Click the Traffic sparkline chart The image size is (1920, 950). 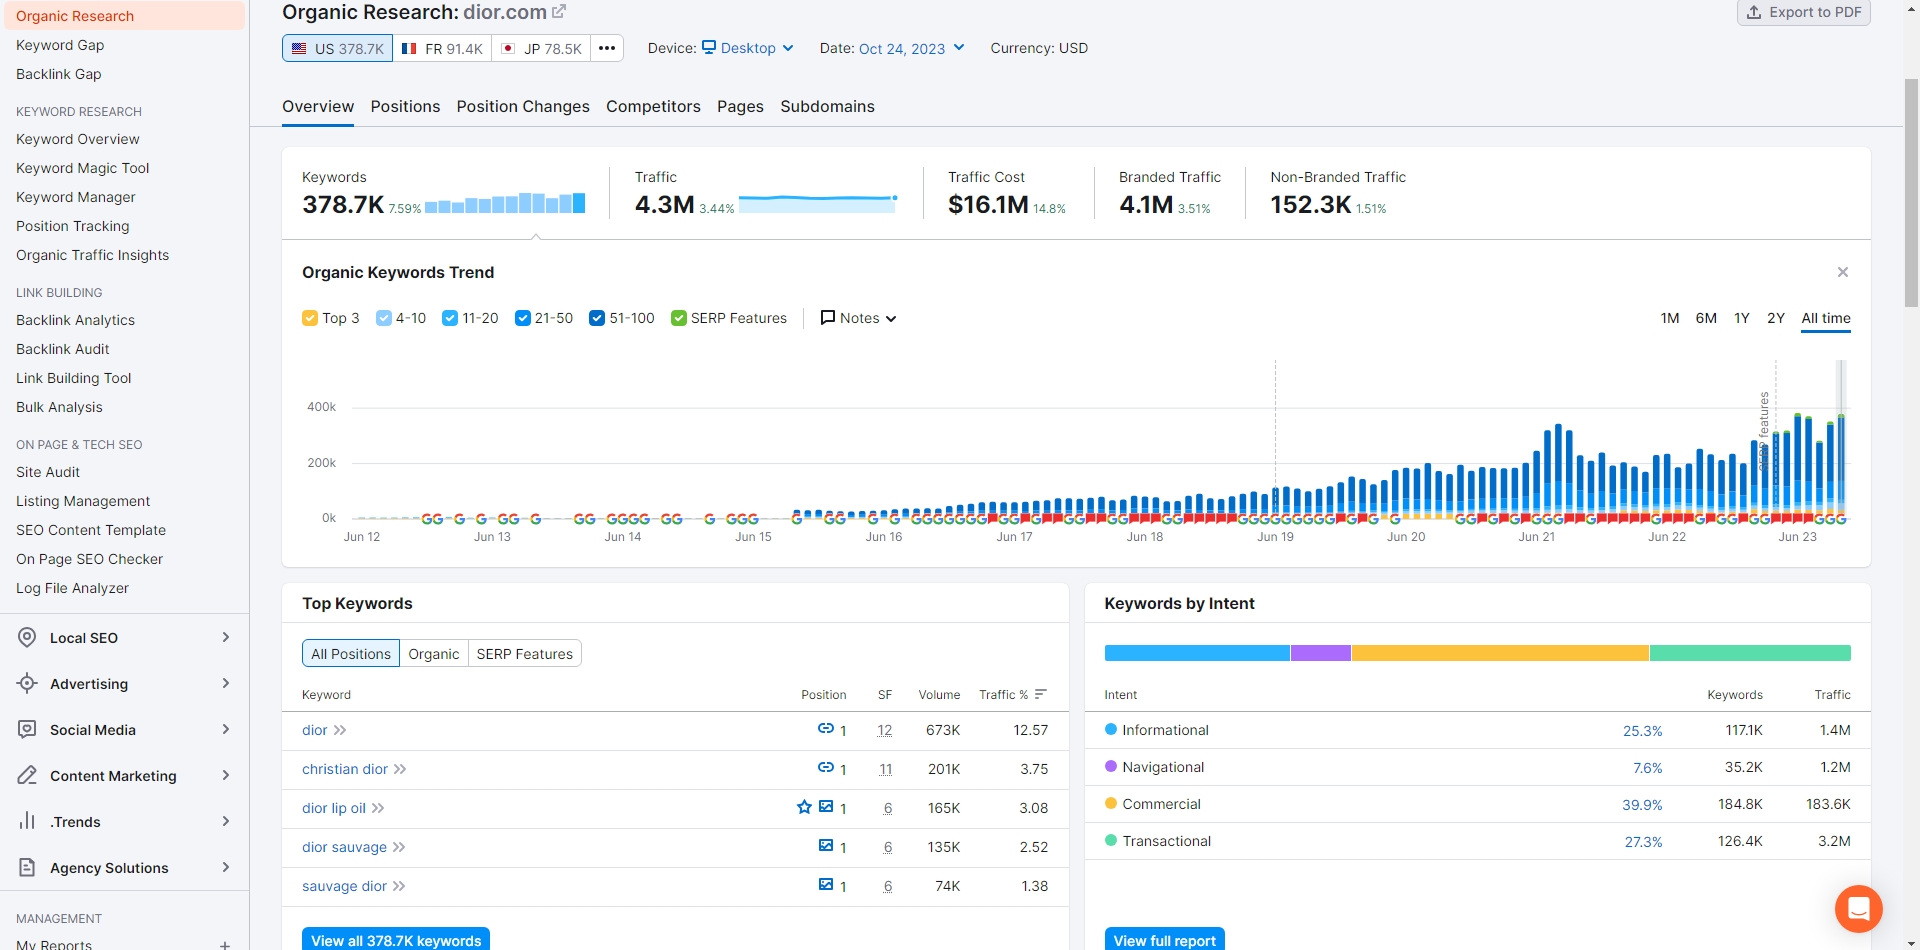(x=818, y=203)
